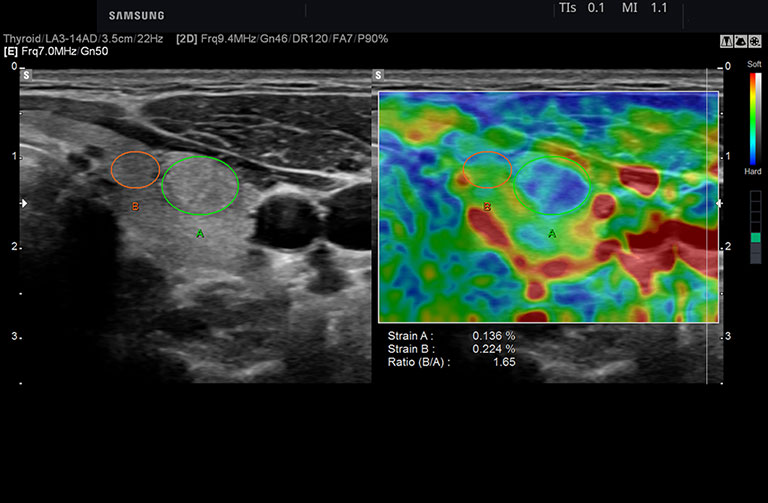
Task: Click the S orientation marker on left image
Action: (x=26, y=75)
